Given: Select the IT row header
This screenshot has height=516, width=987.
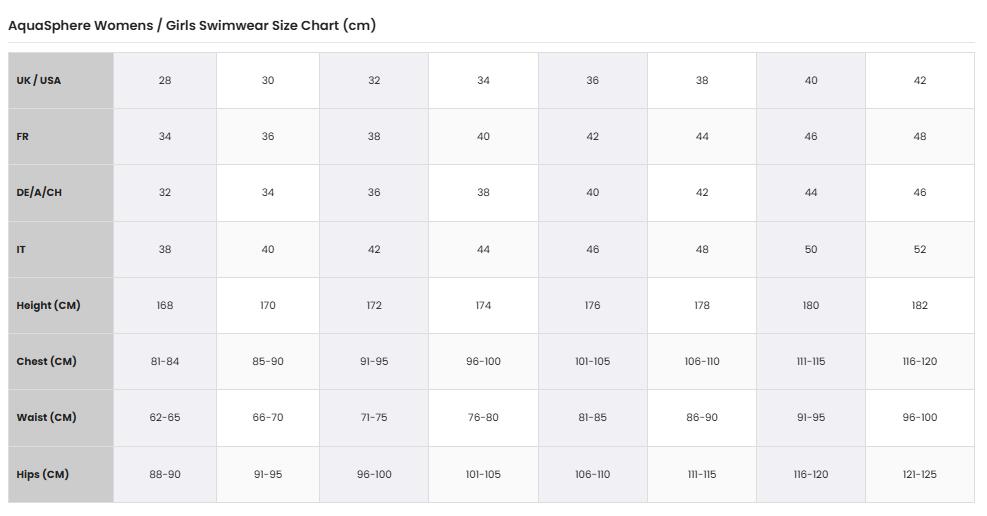Looking at the screenshot, I should point(60,249).
